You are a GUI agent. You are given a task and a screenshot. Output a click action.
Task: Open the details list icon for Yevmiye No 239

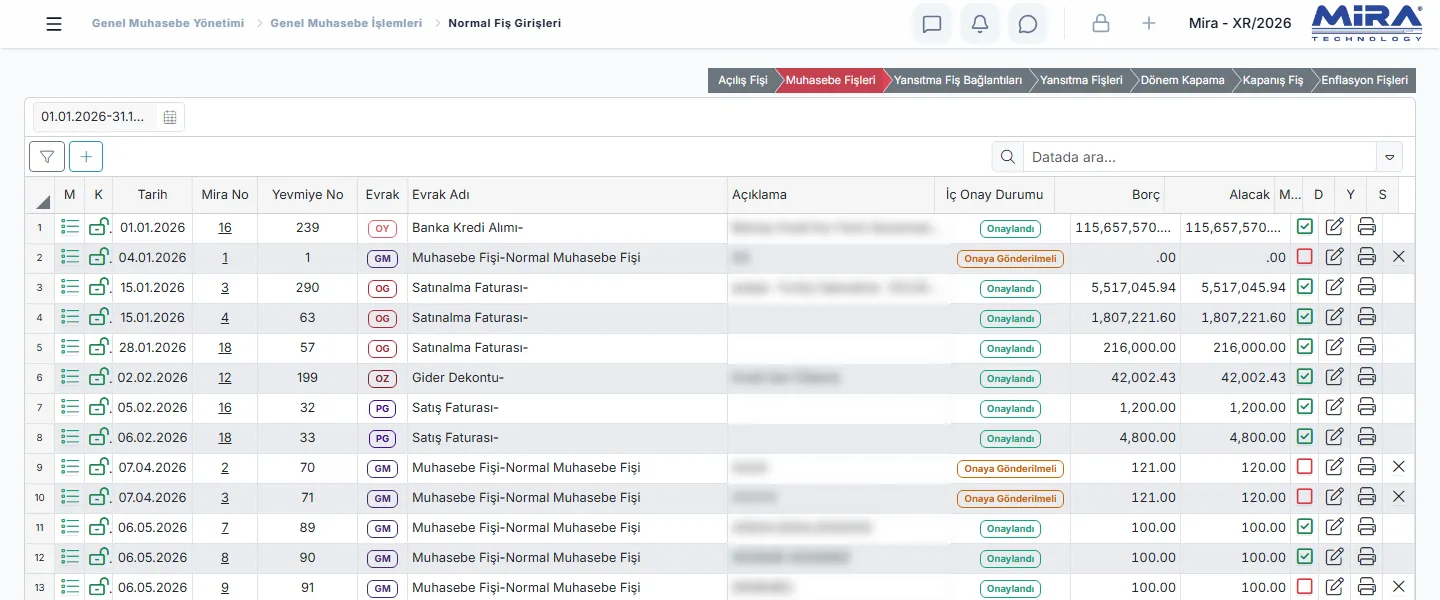69,227
